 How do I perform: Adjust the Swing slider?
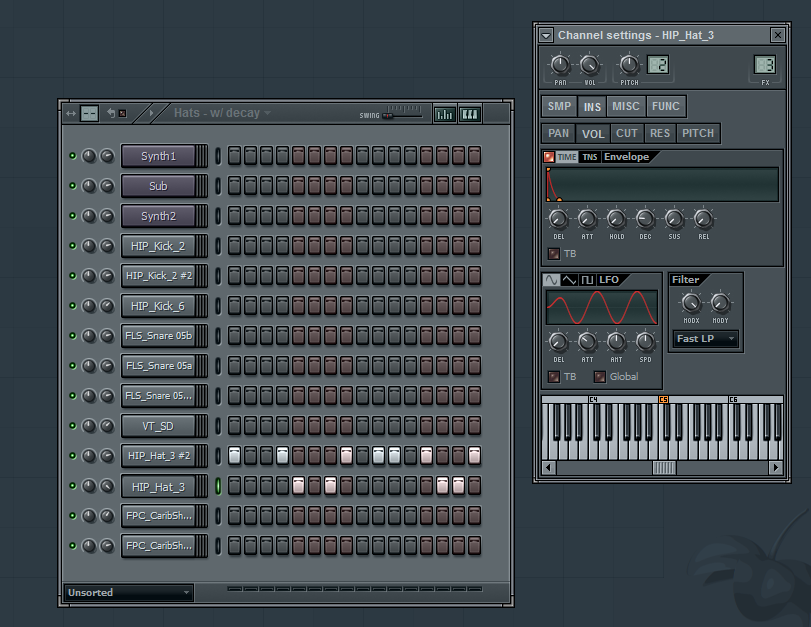coord(387,115)
